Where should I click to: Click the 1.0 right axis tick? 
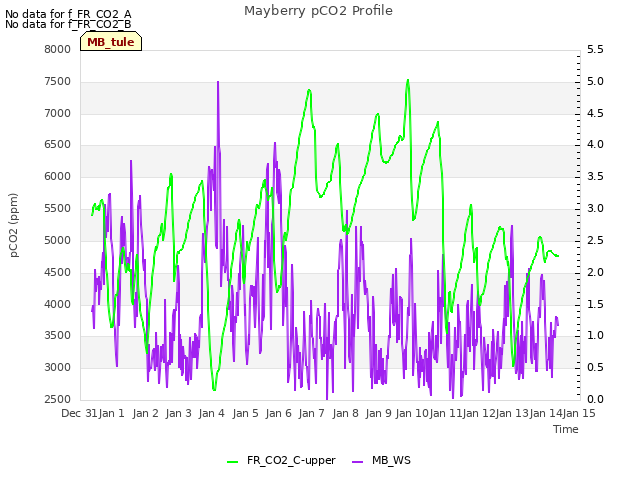[x=595, y=336]
